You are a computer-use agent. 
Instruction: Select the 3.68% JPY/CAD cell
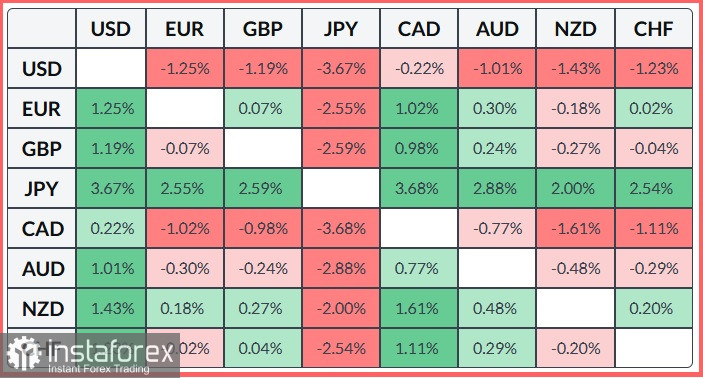pyautogui.click(x=419, y=188)
